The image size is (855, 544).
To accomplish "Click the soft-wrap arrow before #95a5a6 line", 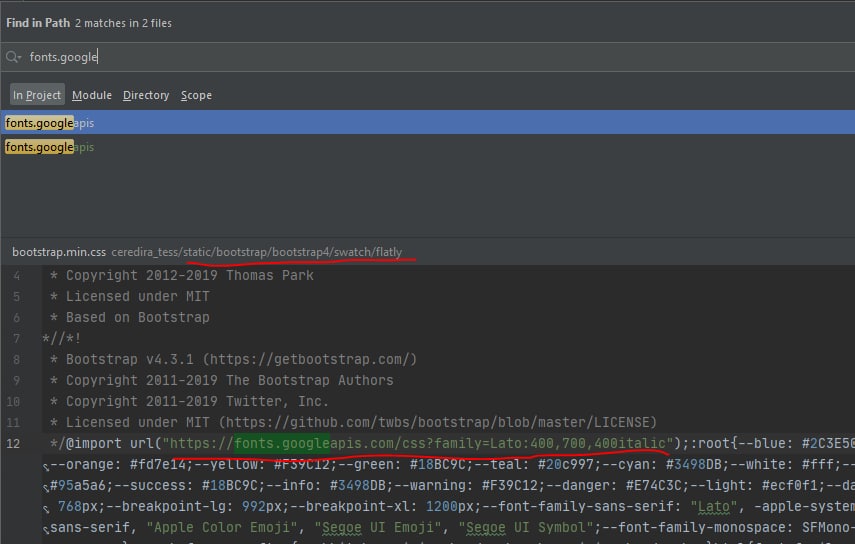I will (x=46, y=487).
